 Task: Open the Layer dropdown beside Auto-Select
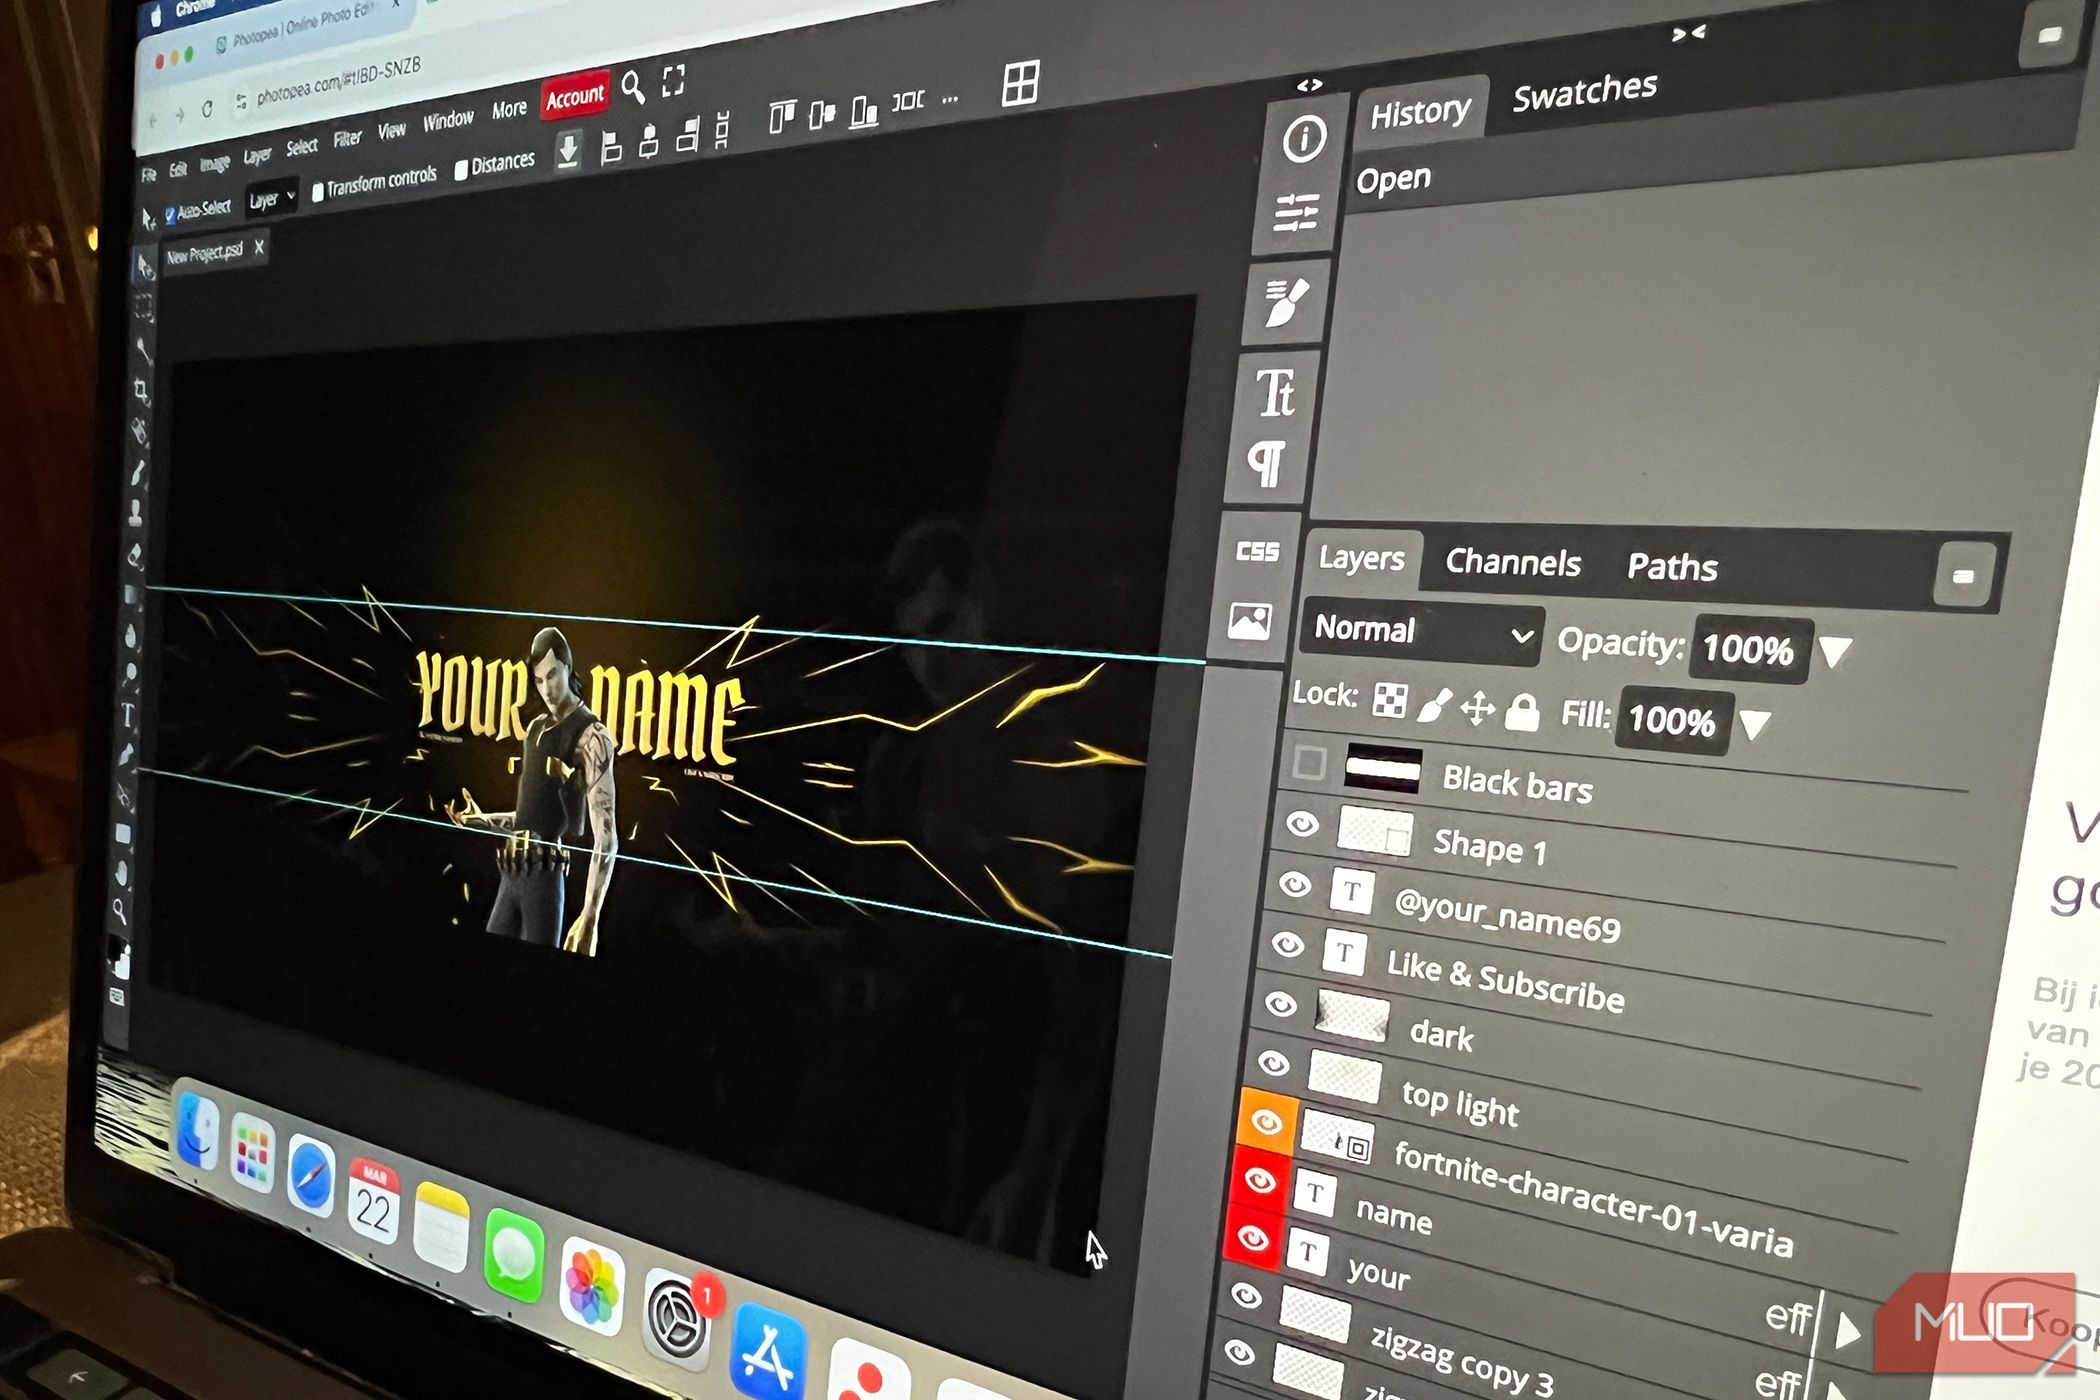click(x=272, y=198)
